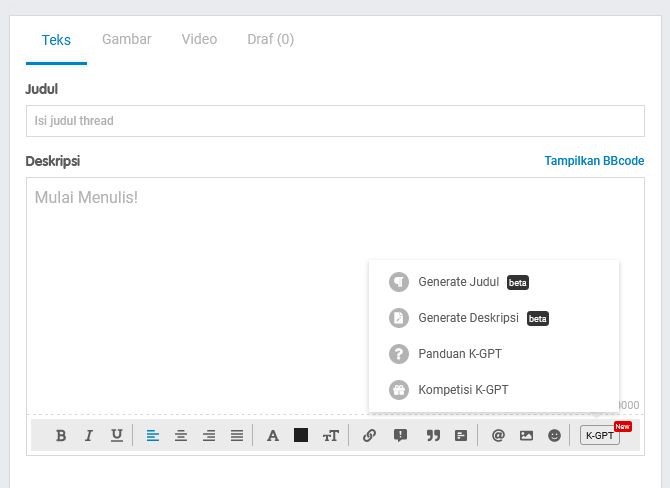
Task: Align text to the left
Action: pos(153,436)
